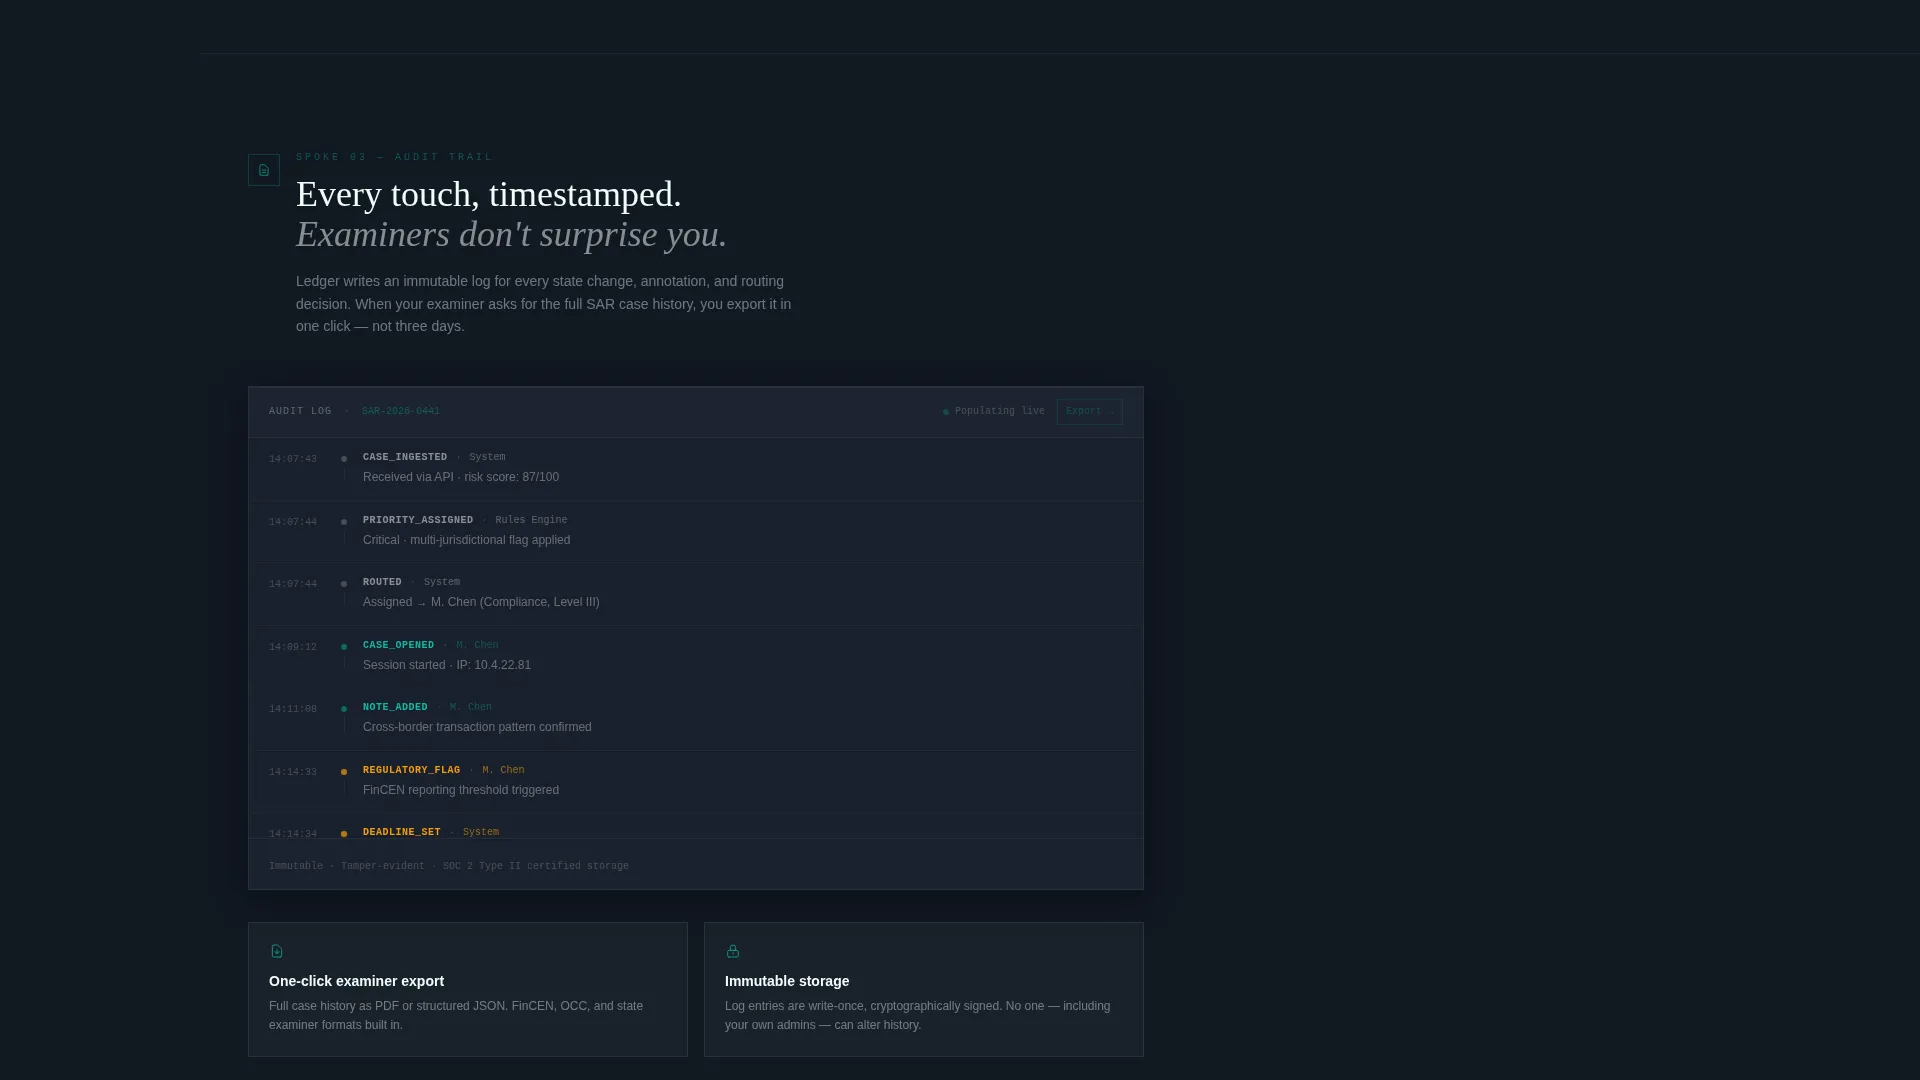Click the AUDIT LOG header label
The image size is (1920, 1080).
pos(300,412)
